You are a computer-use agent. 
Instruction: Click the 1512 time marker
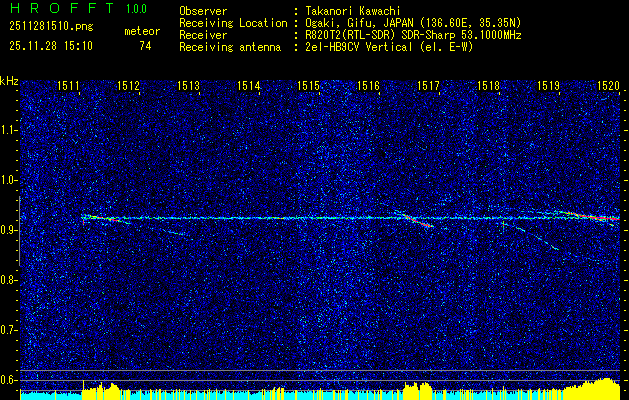pyautogui.click(x=128, y=85)
